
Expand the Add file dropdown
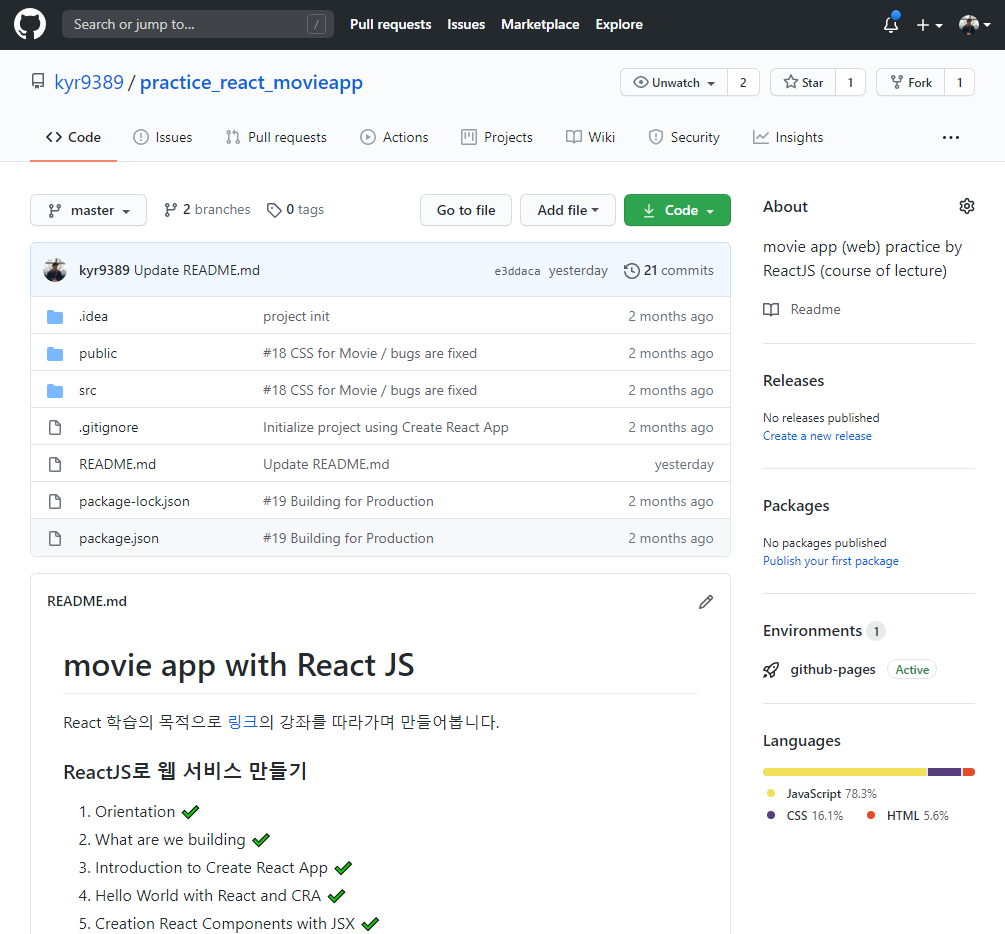coord(568,210)
